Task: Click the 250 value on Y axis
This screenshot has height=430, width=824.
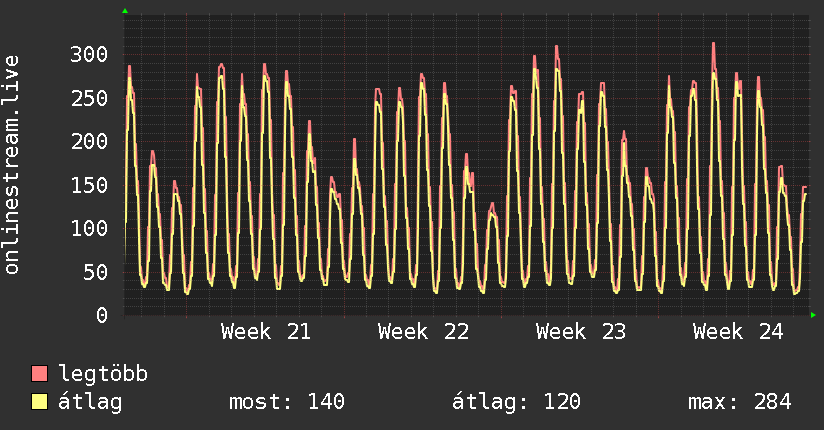Action: (89, 98)
